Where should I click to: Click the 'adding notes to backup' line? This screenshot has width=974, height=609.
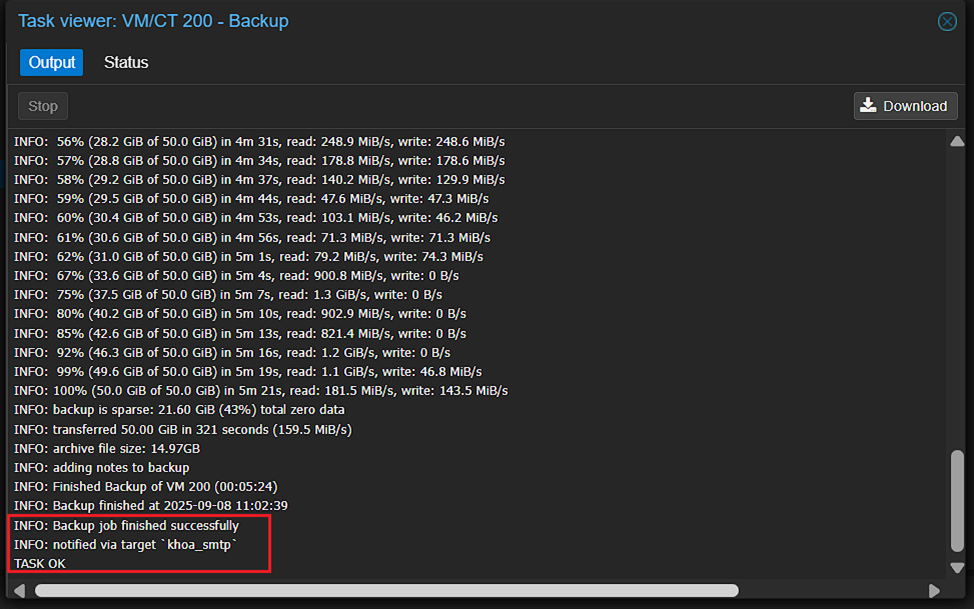click(x=101, y=467)
